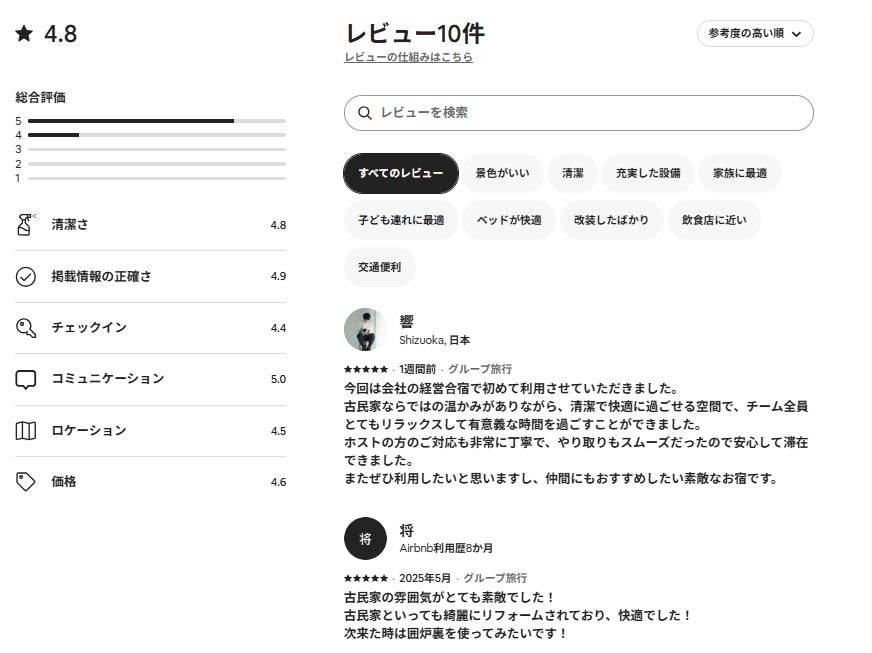
Task: Toggle the 充実した設備 filter chip
Action: (648, 173)
